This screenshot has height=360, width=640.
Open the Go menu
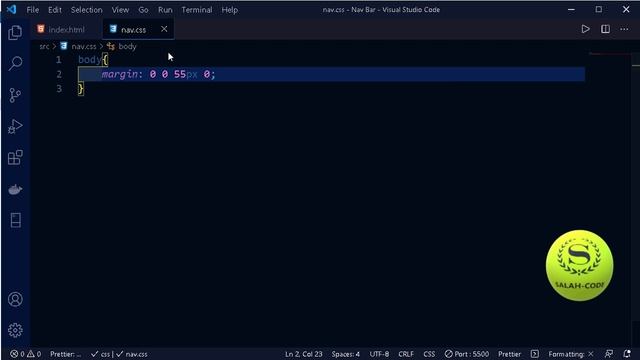[x=143, y=10]
